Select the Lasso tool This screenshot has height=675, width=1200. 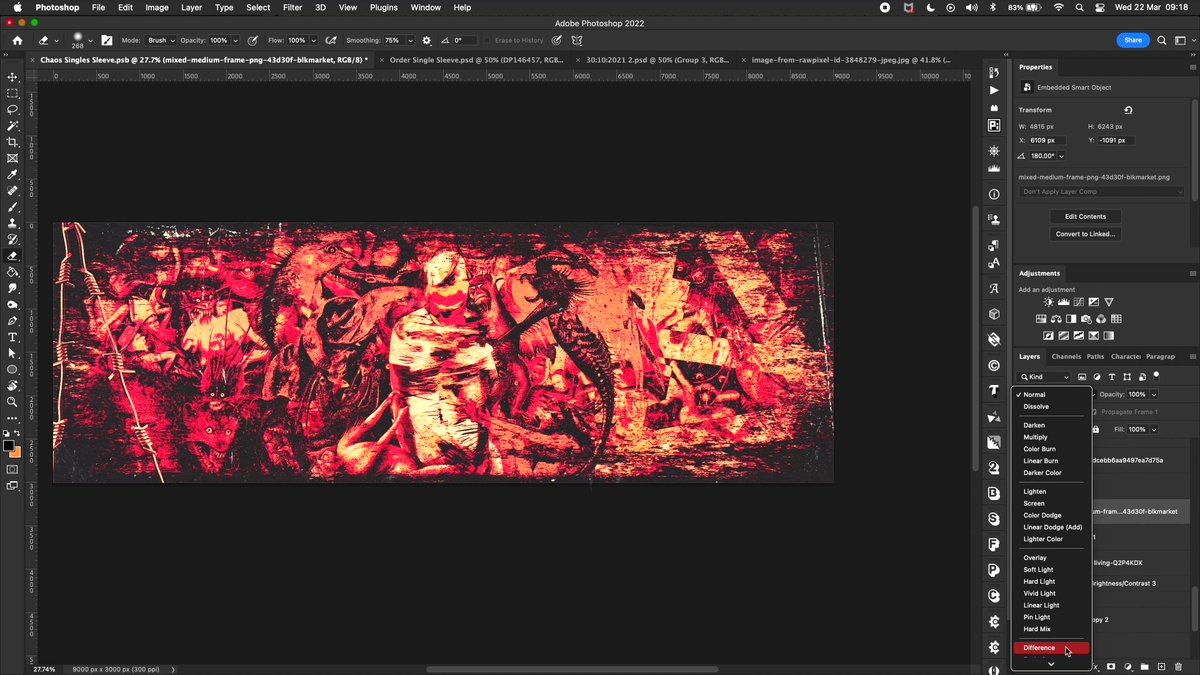(x=13, y=110)
